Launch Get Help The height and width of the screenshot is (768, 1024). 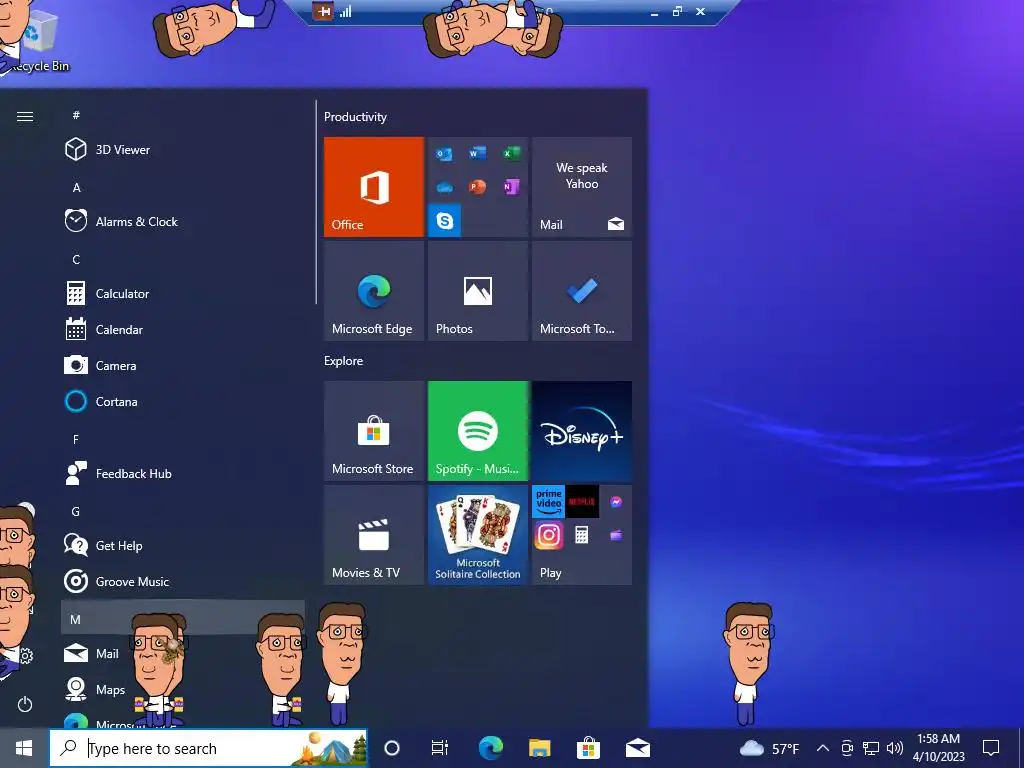[183, 545]
